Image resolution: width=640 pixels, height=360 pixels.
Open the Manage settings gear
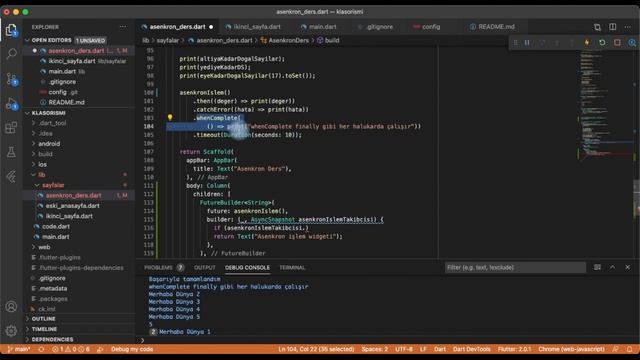coord(11,331)
